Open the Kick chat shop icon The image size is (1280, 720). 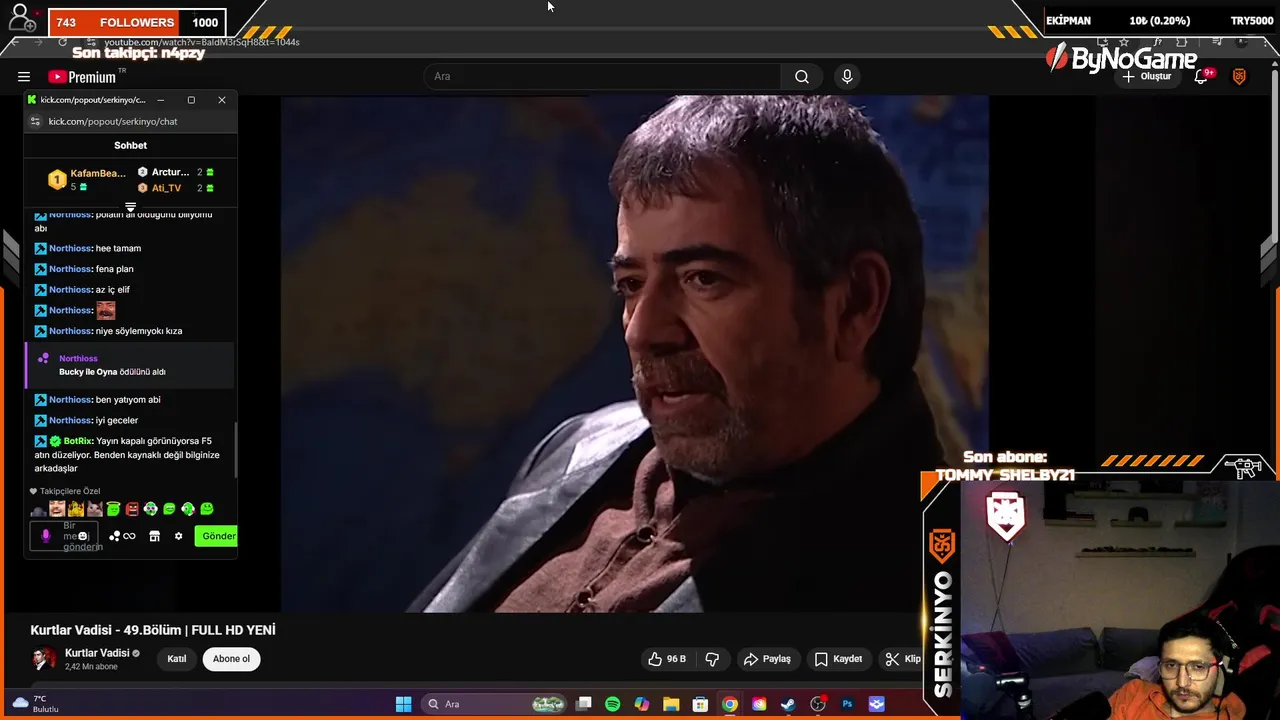pos(154,536)
